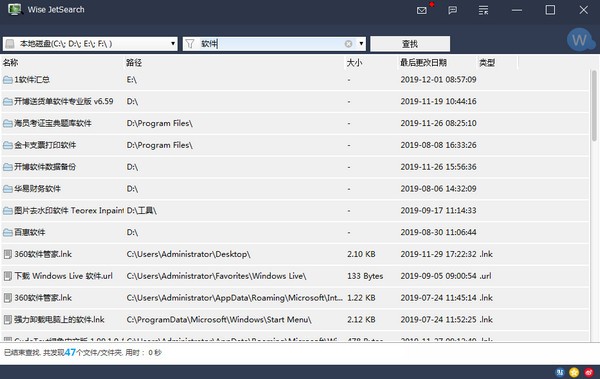Sort by 最后更改日期 column header
The height and width of the screenshot is (379, 600).
(x=423, y=62)
